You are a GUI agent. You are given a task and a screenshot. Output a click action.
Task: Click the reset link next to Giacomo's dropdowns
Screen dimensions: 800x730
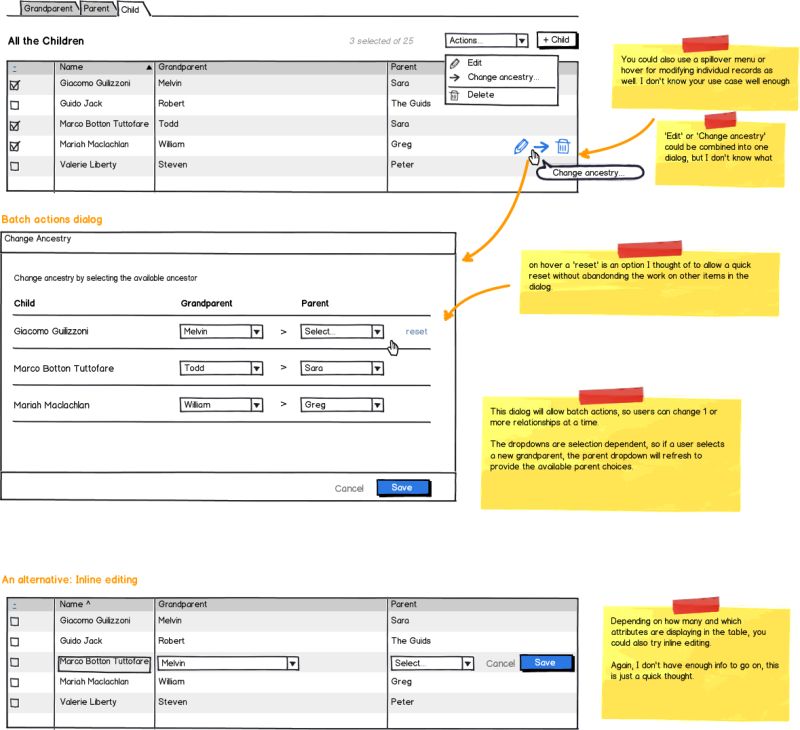click(x=416, y=331)
